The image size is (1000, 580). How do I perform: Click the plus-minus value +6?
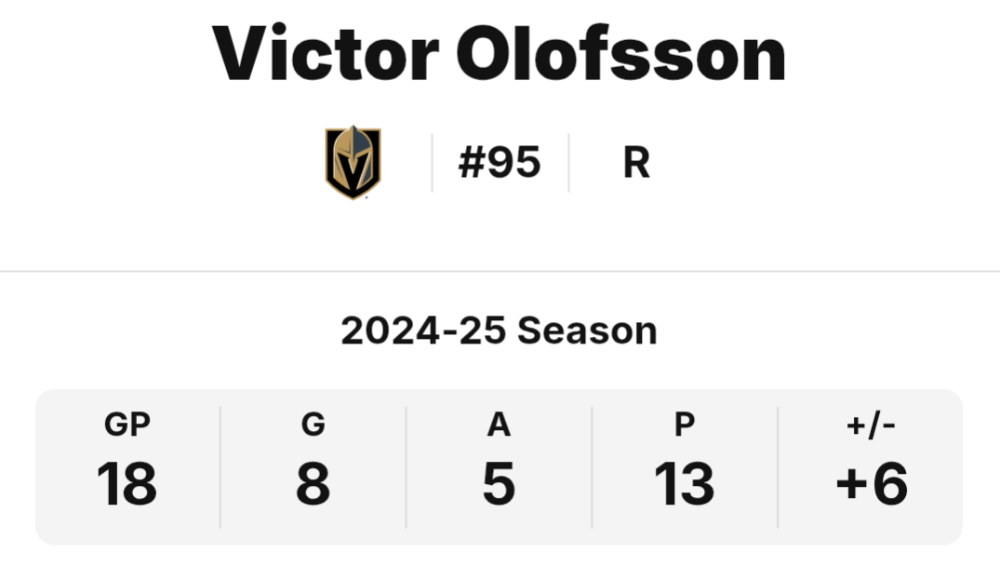871,484
